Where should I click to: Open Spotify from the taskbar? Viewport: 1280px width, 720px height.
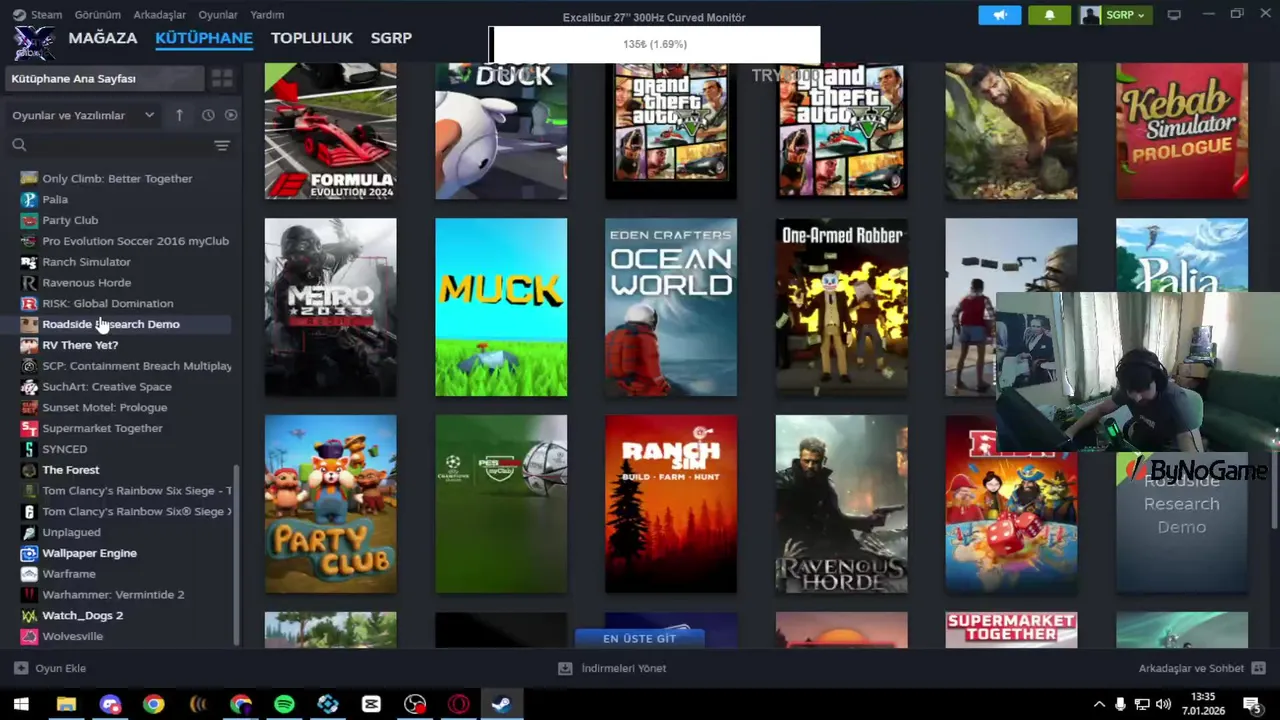[284, 704]
